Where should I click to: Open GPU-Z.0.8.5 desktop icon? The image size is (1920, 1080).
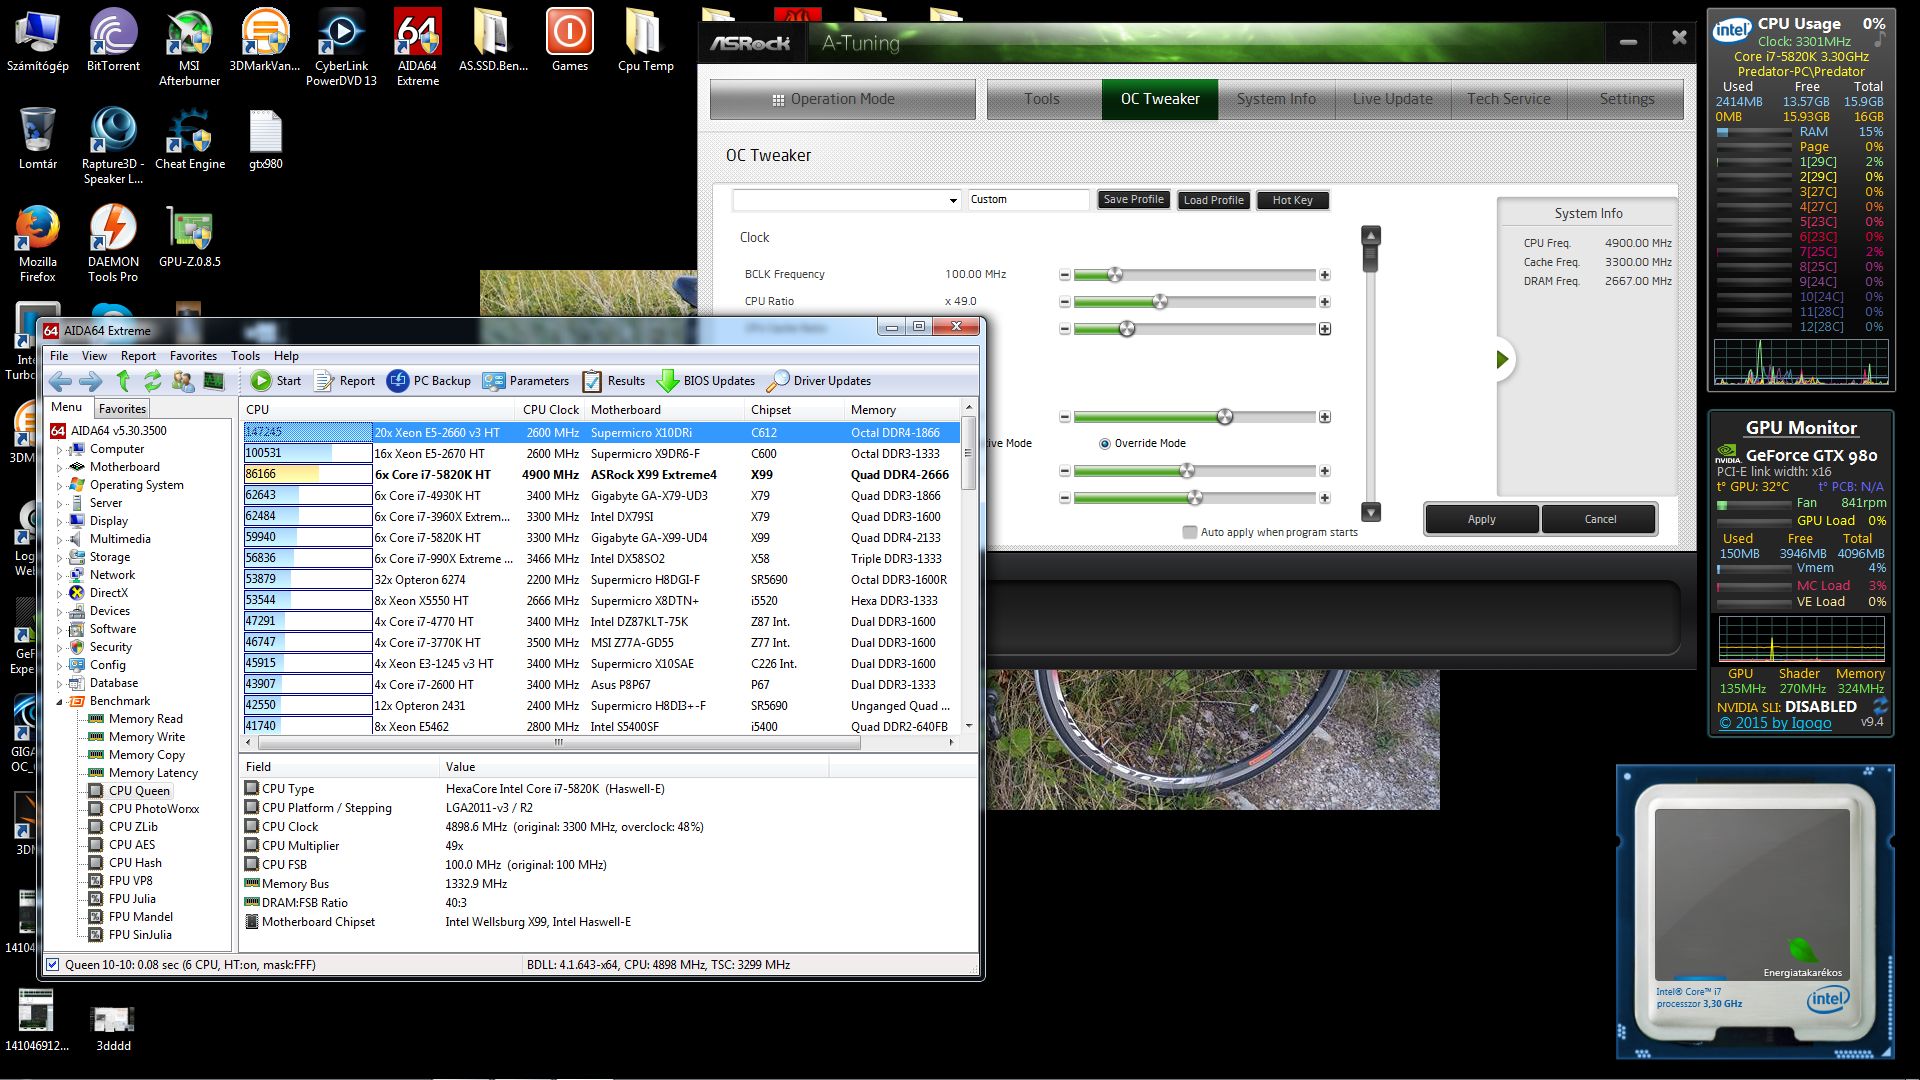click(190, 237)
